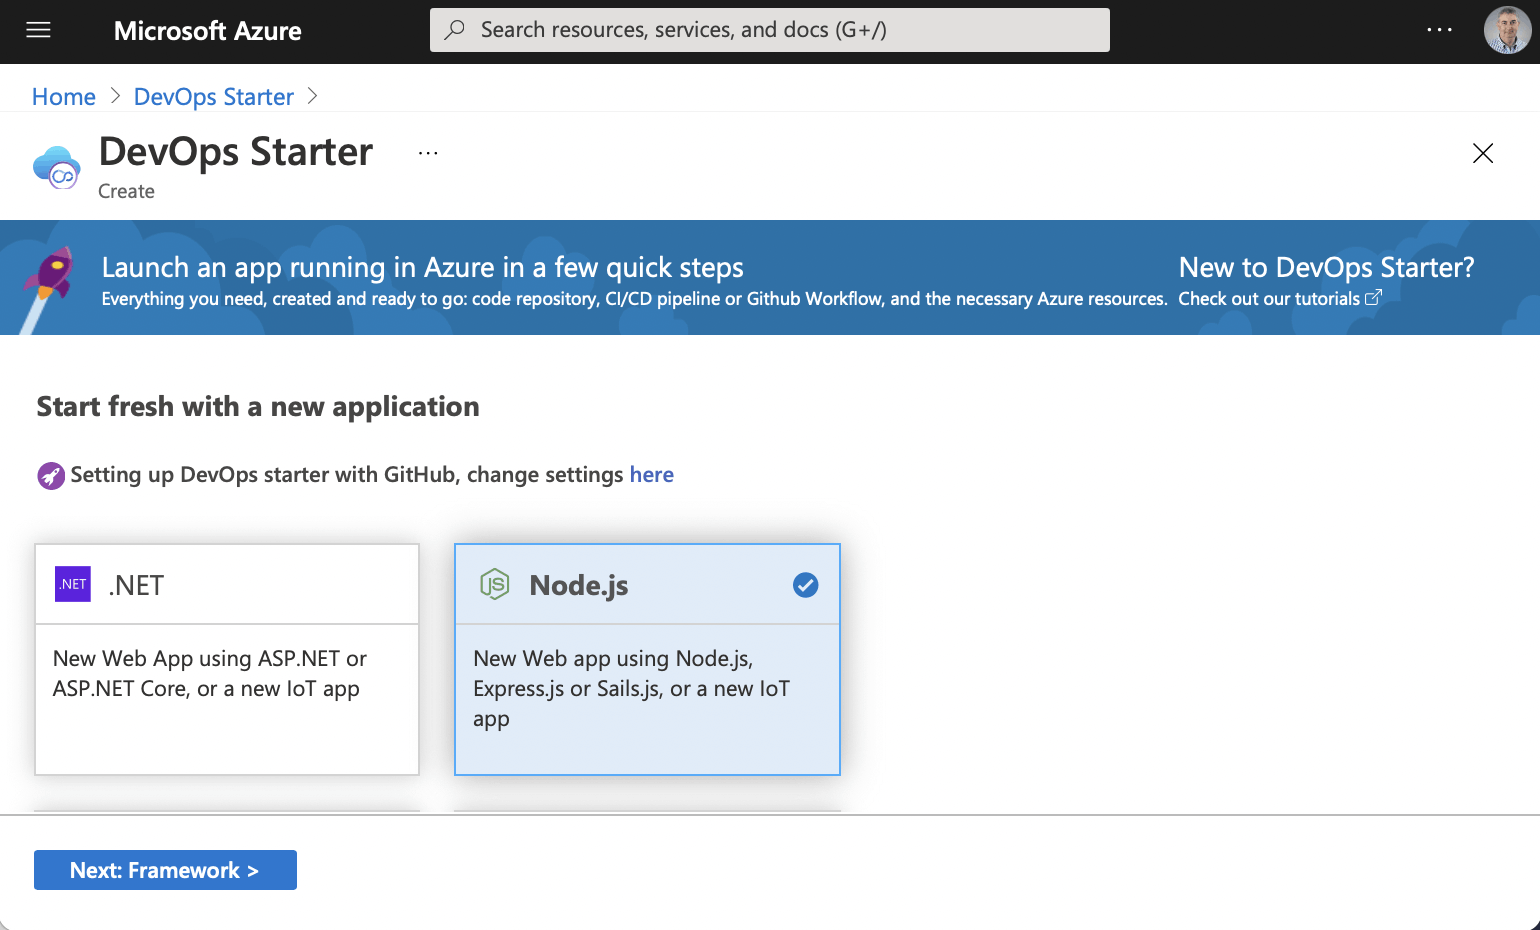Click the DevOps Starter cloud icon

click(57, 167)
